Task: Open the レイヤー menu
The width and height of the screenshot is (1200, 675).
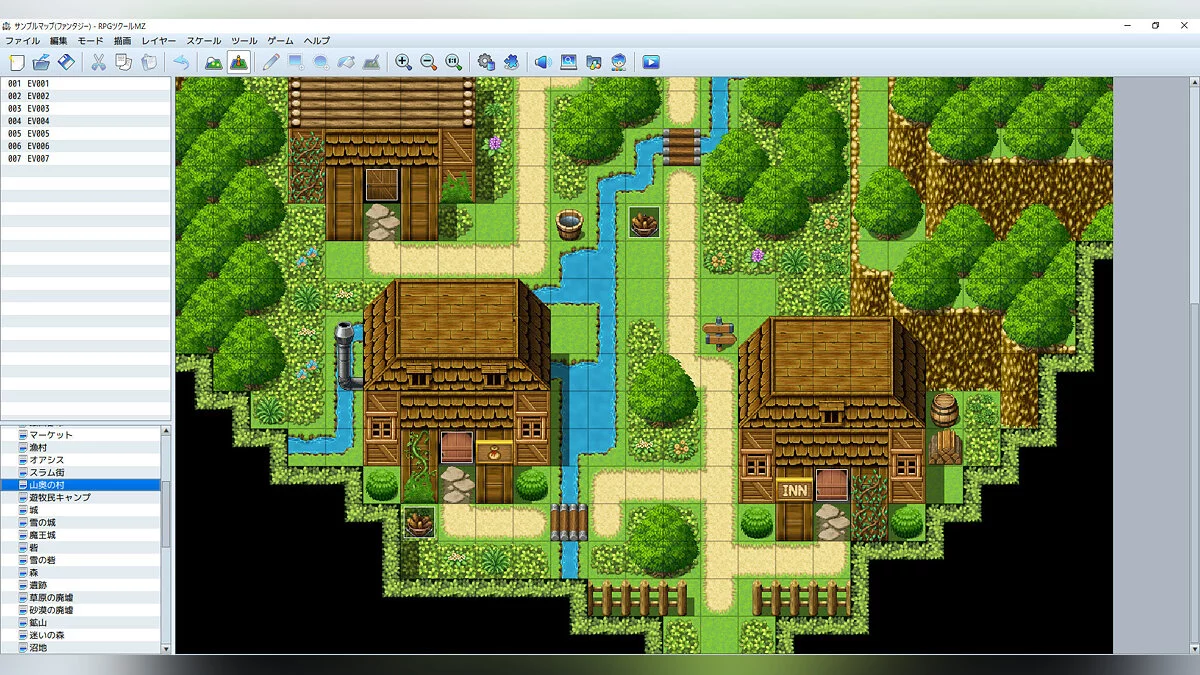Action: 159,41
